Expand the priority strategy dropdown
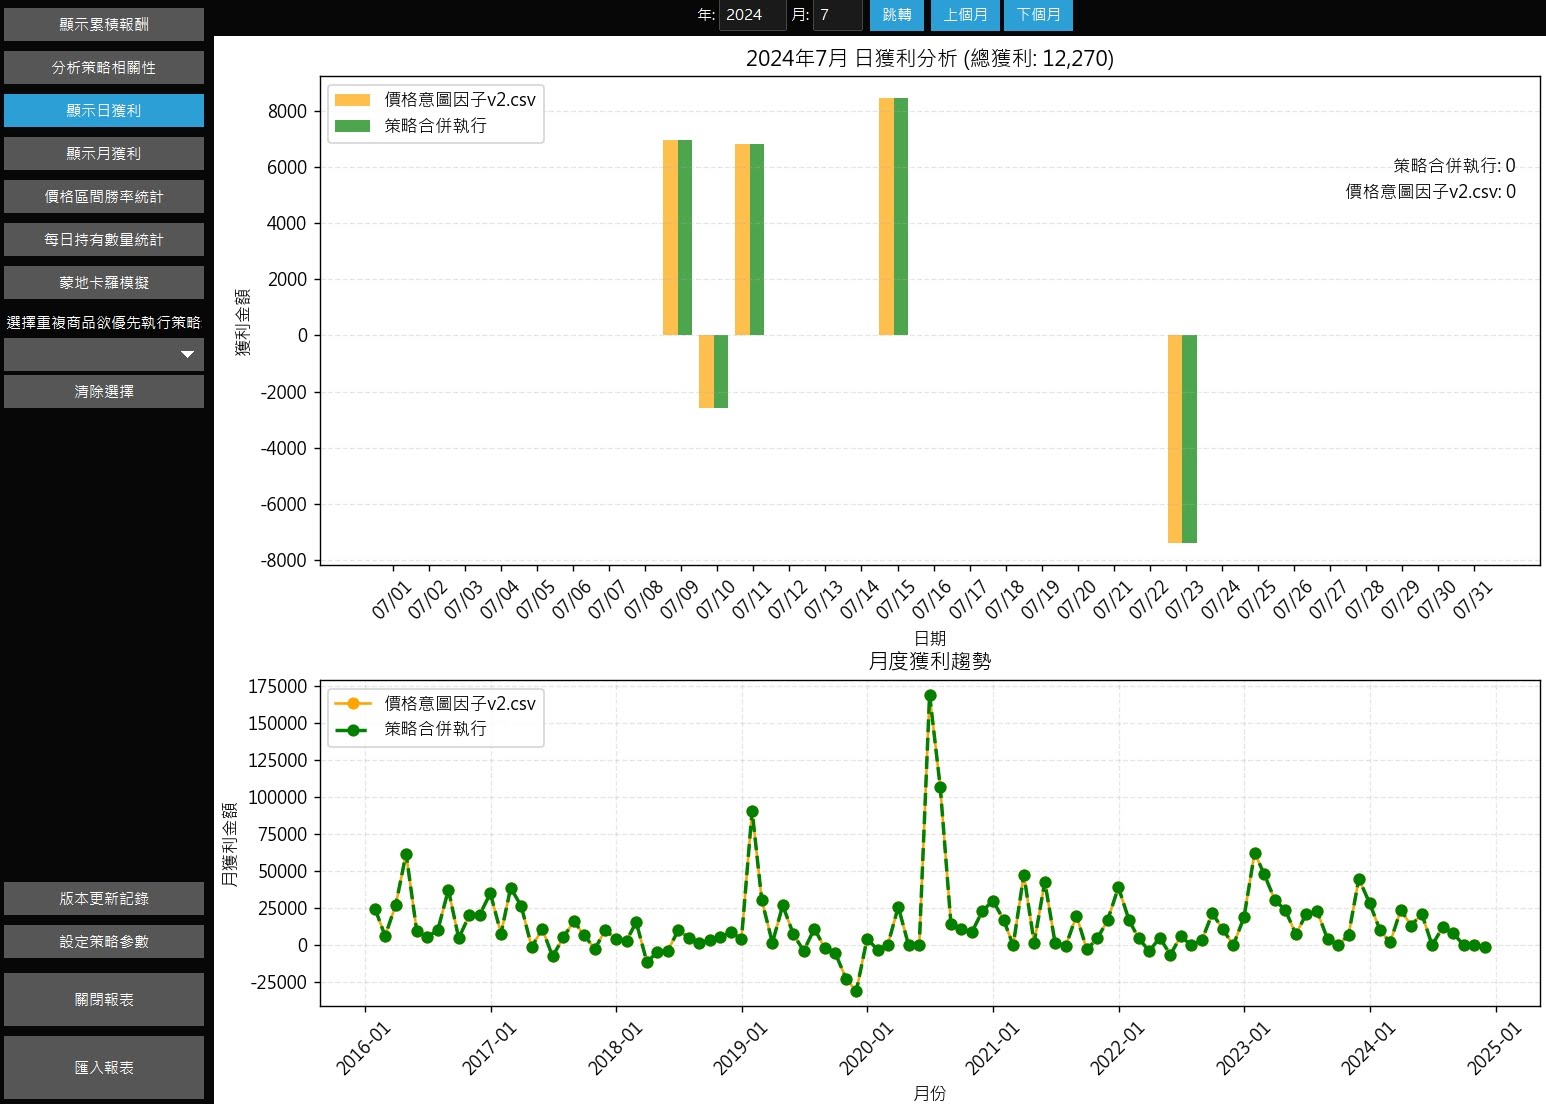 (104, 354)
